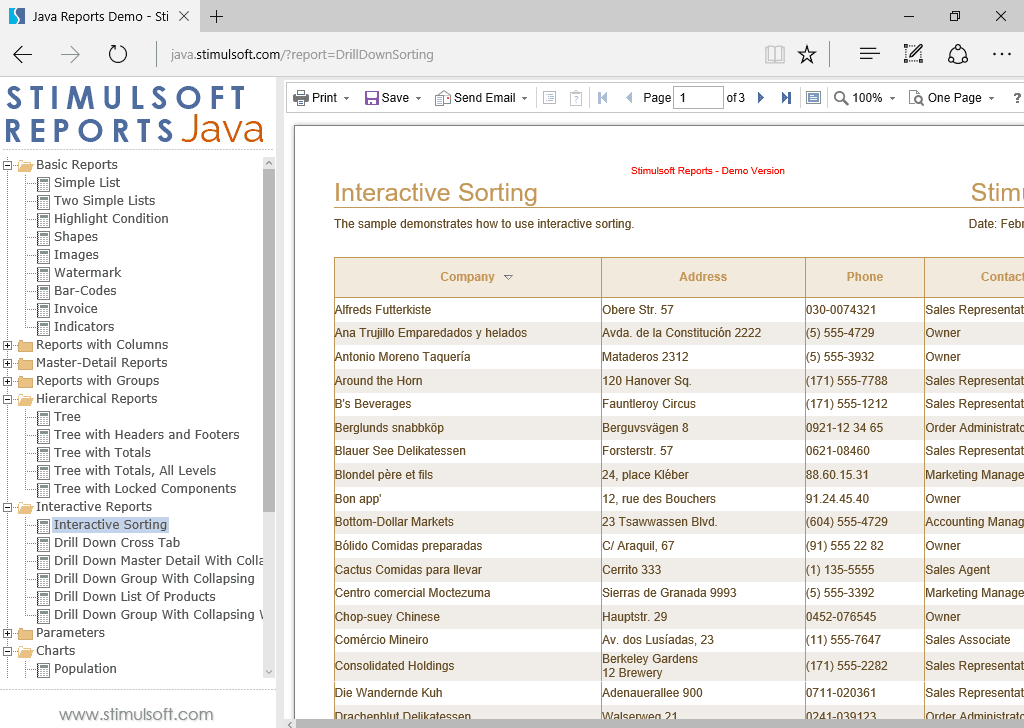
Task: Make a web note icon
Action: [913, 54]
